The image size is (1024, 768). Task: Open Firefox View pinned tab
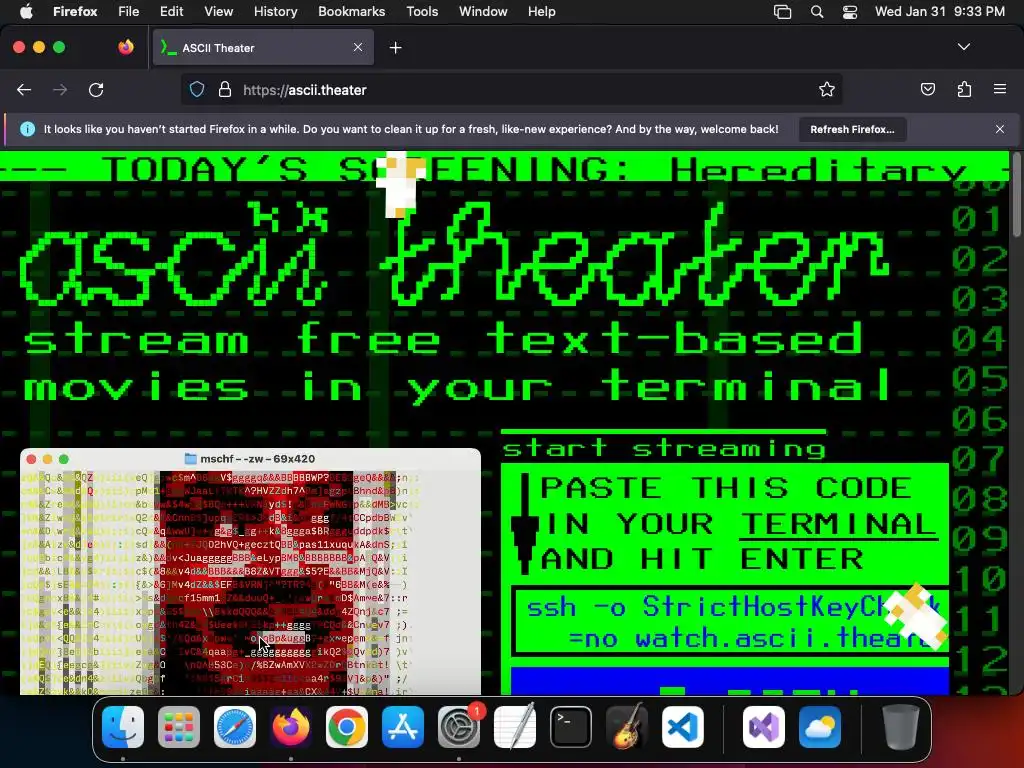pyautogui.click(x=126, y=47)
